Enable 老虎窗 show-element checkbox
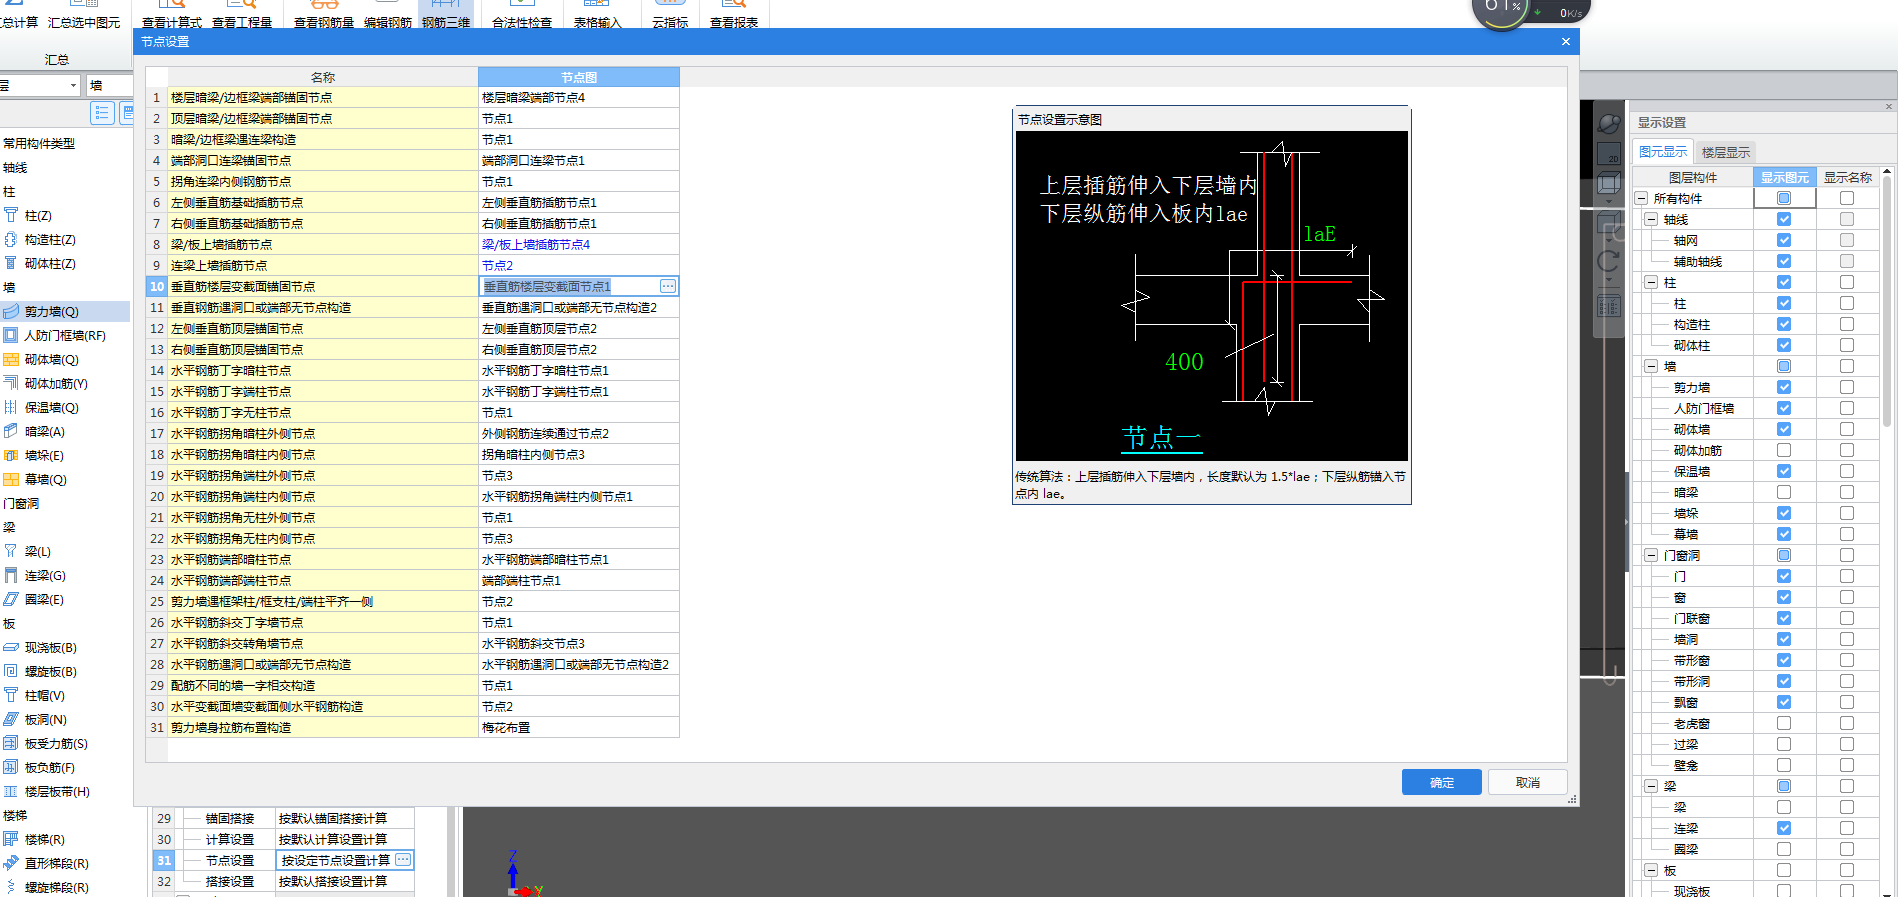1898x897 pixels. point(1784,723)
